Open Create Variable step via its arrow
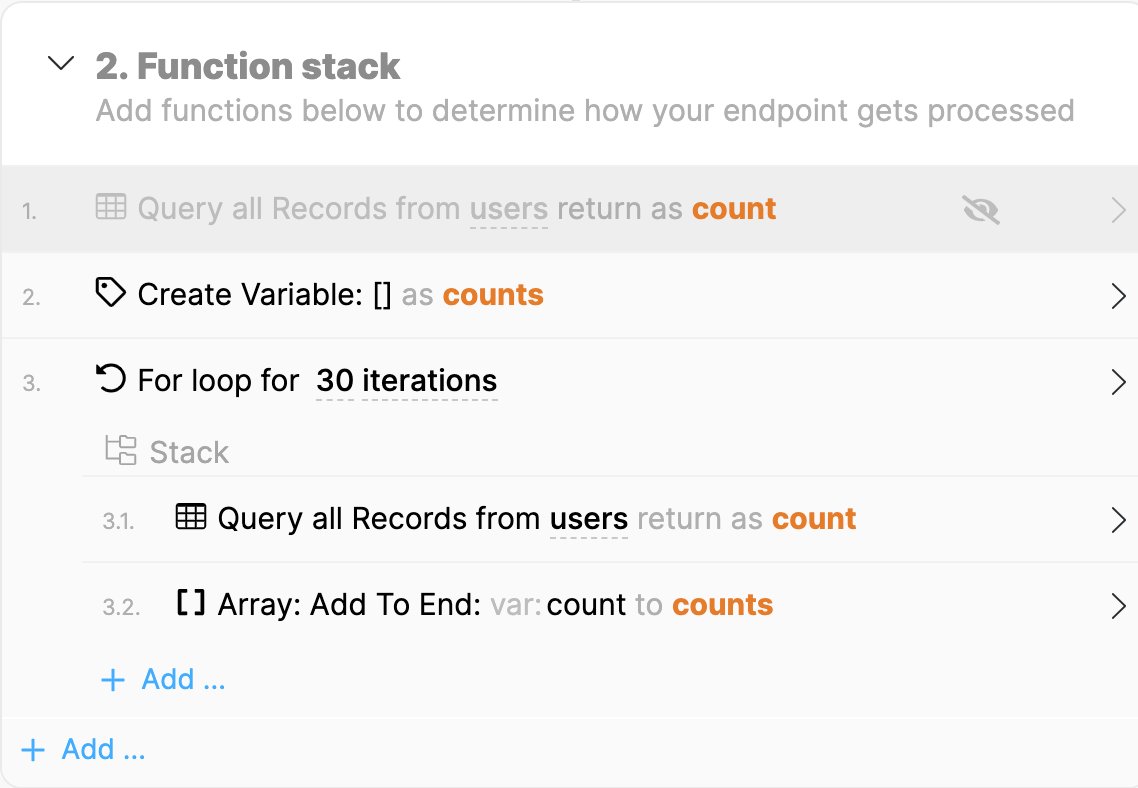This screenshot has width=1138, height=788. [1118, 296]
